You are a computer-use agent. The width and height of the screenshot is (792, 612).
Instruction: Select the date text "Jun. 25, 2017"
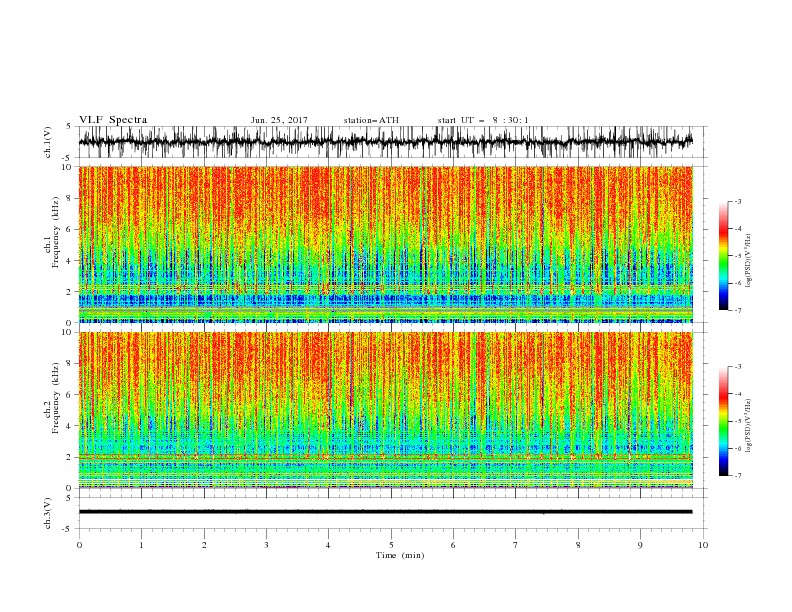pos(279,120)
